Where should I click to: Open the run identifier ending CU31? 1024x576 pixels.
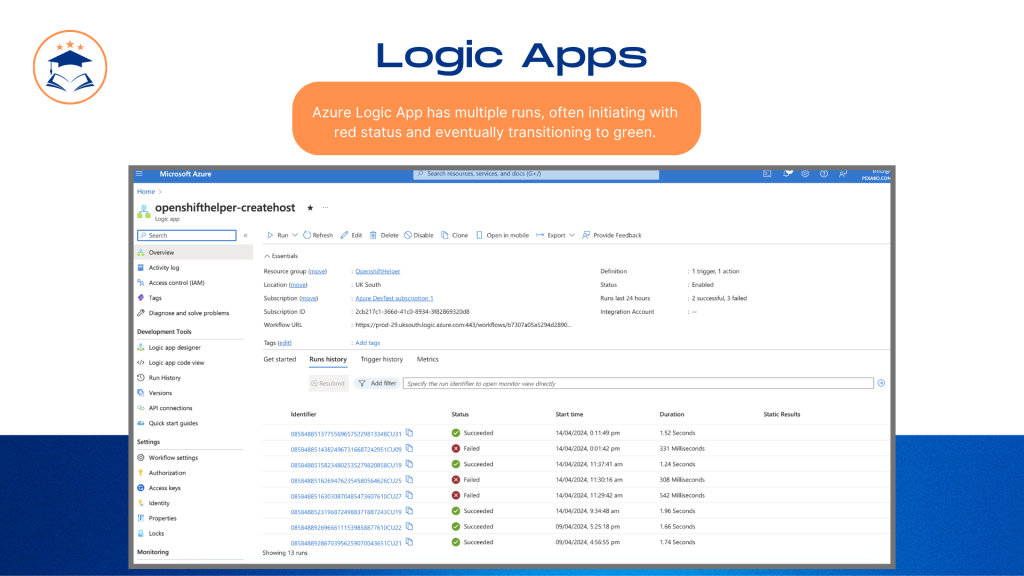pyautogui.click(x=346, y=434)
